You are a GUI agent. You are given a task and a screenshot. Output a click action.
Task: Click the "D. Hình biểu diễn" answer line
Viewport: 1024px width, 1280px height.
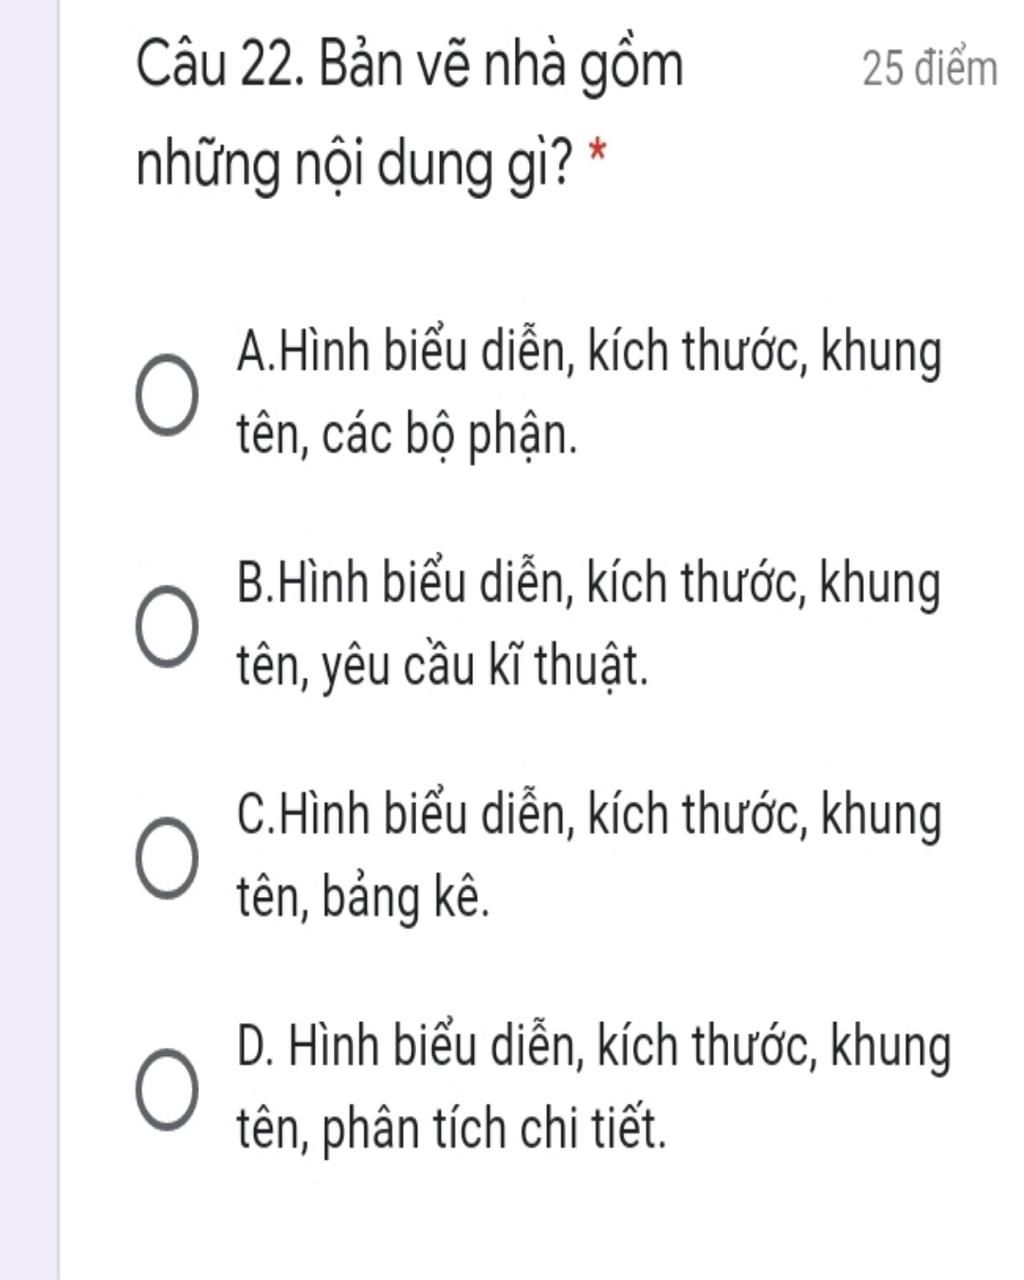tap(594, 1048)
